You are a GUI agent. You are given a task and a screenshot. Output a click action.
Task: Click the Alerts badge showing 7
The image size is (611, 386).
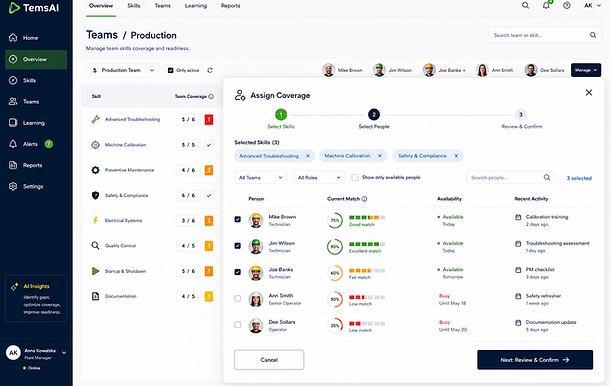click(x=49, y=144)
